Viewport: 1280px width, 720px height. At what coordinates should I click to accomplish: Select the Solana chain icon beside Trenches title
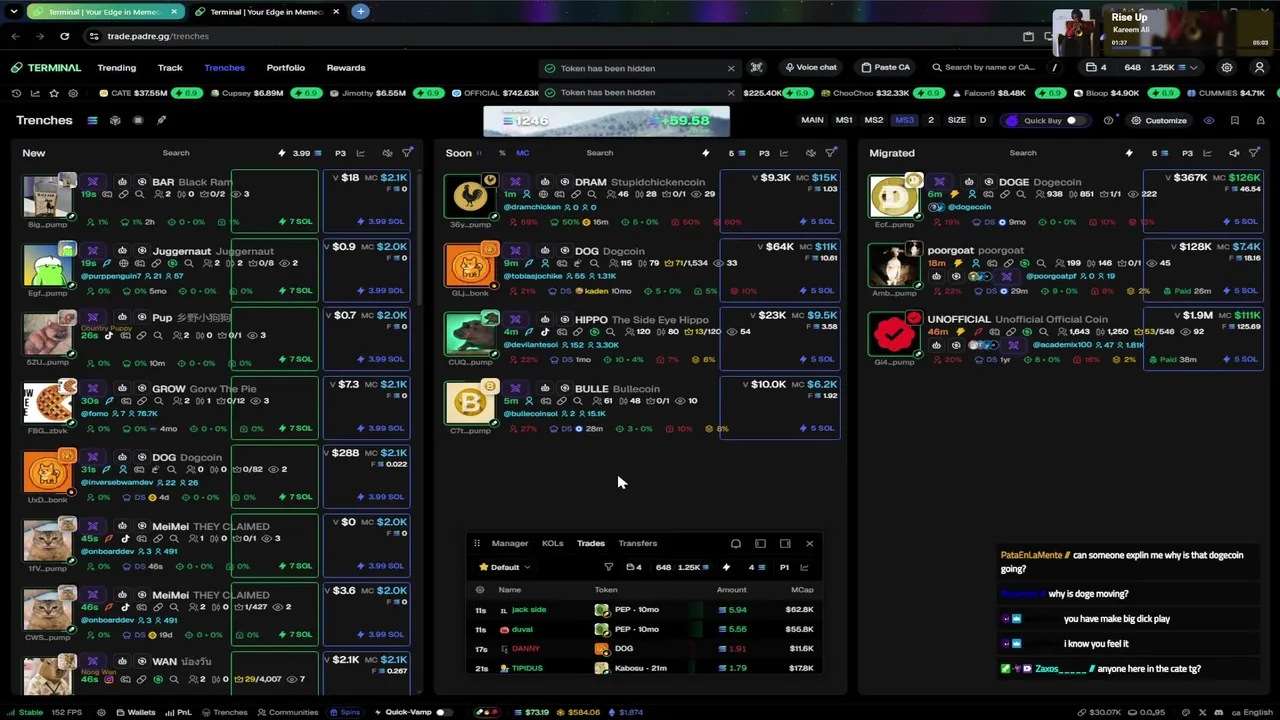click(x=92, y=121)
